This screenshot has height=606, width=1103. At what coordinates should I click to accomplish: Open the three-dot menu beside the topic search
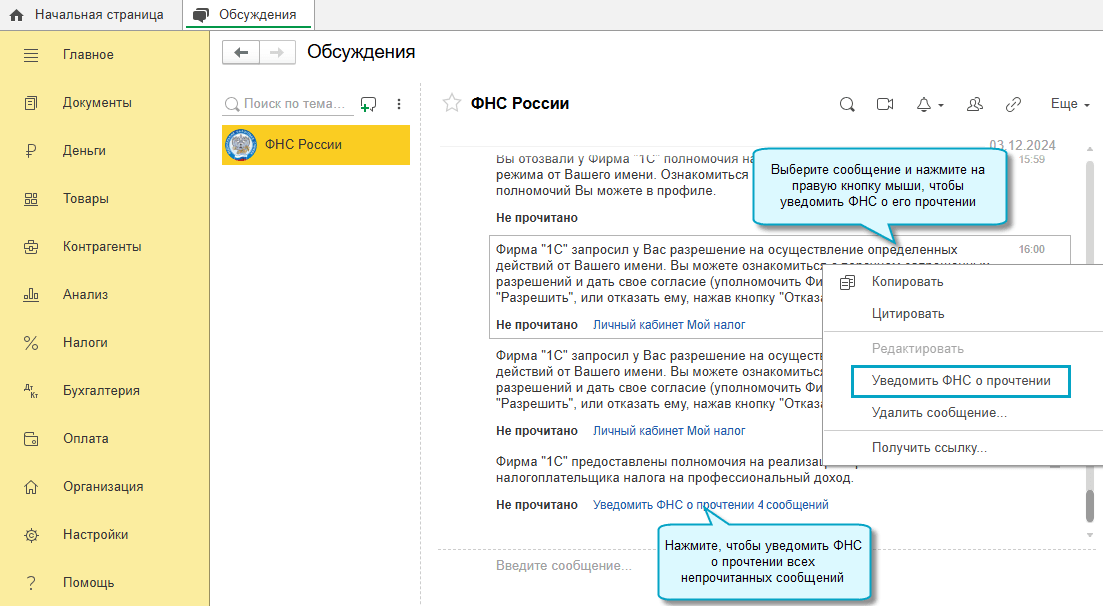coord(398,104)
